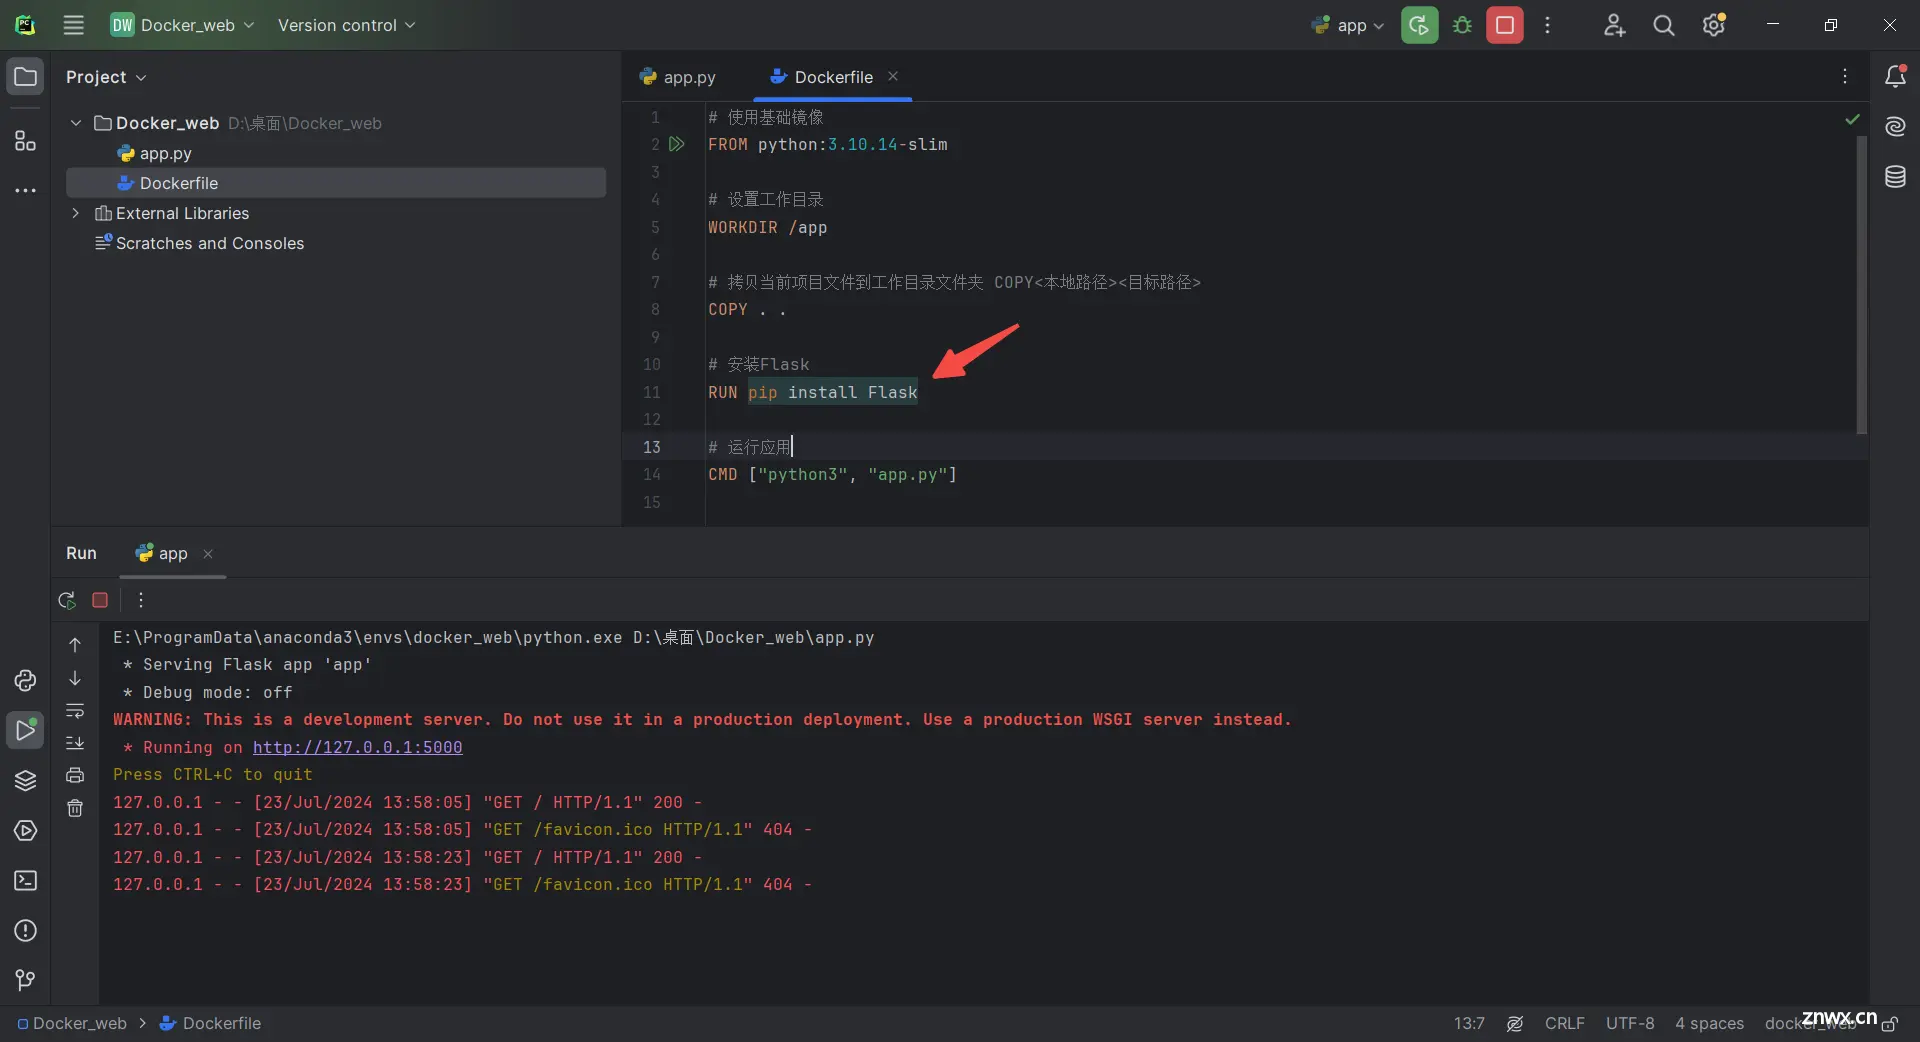Clear console with trash icon

click(75, 808)
